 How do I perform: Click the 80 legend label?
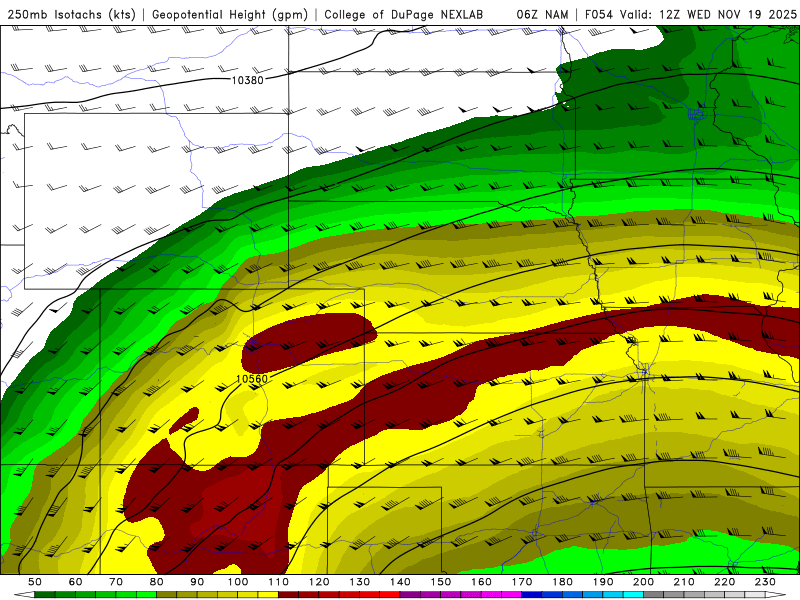click(x=157, y=582)
